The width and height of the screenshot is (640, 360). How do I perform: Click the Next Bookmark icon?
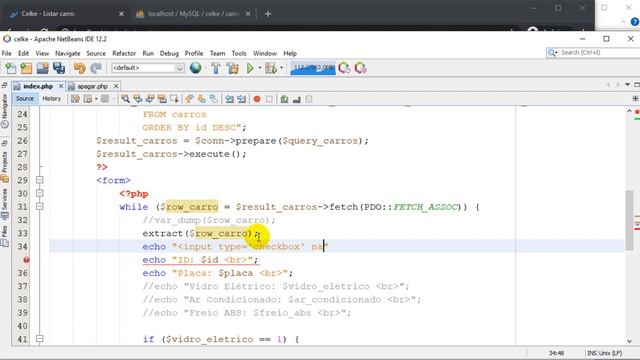point(201,99)
